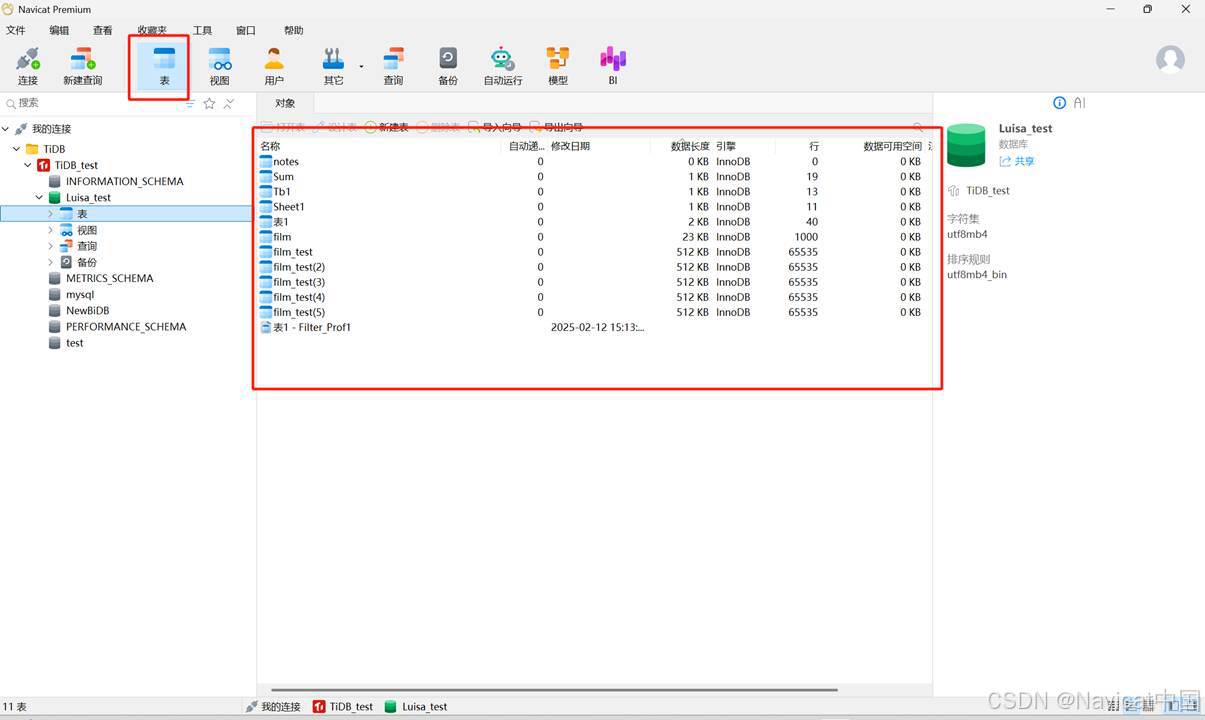Screen dimensions: 1205x720
Task: Open the 自动运行 (Automation) robot icon
Action: 503,66
